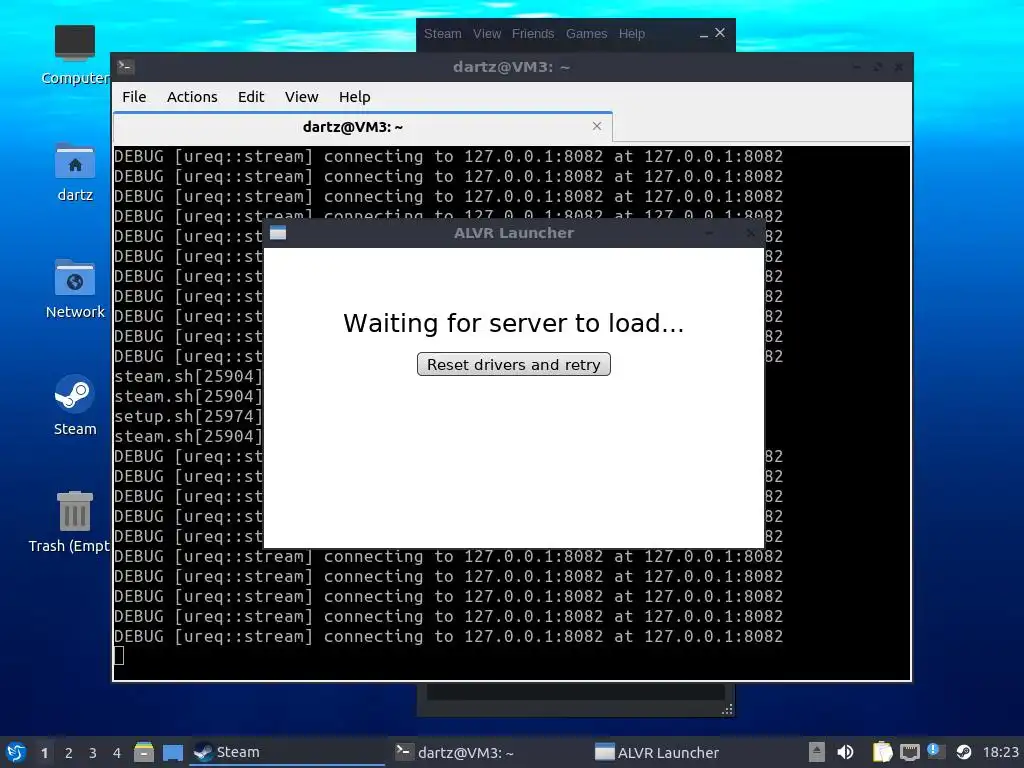
Task: Open Steam menu in Steam window
Action: click(442, 33)
